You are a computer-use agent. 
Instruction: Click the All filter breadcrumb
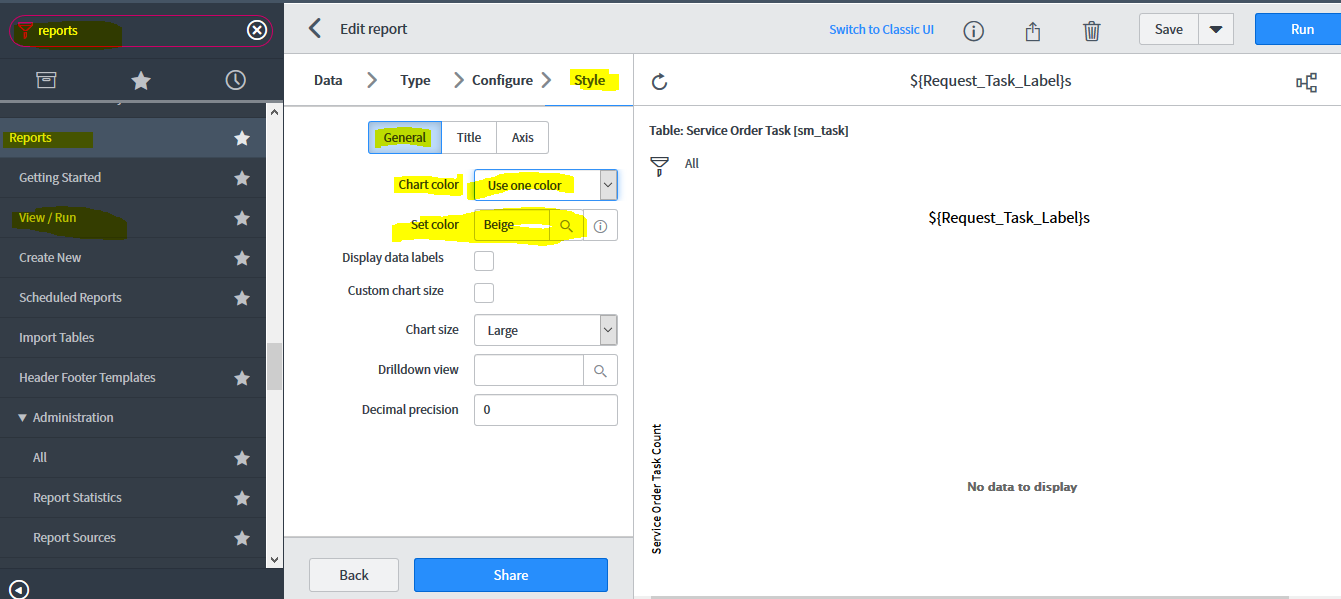[692, 163]
